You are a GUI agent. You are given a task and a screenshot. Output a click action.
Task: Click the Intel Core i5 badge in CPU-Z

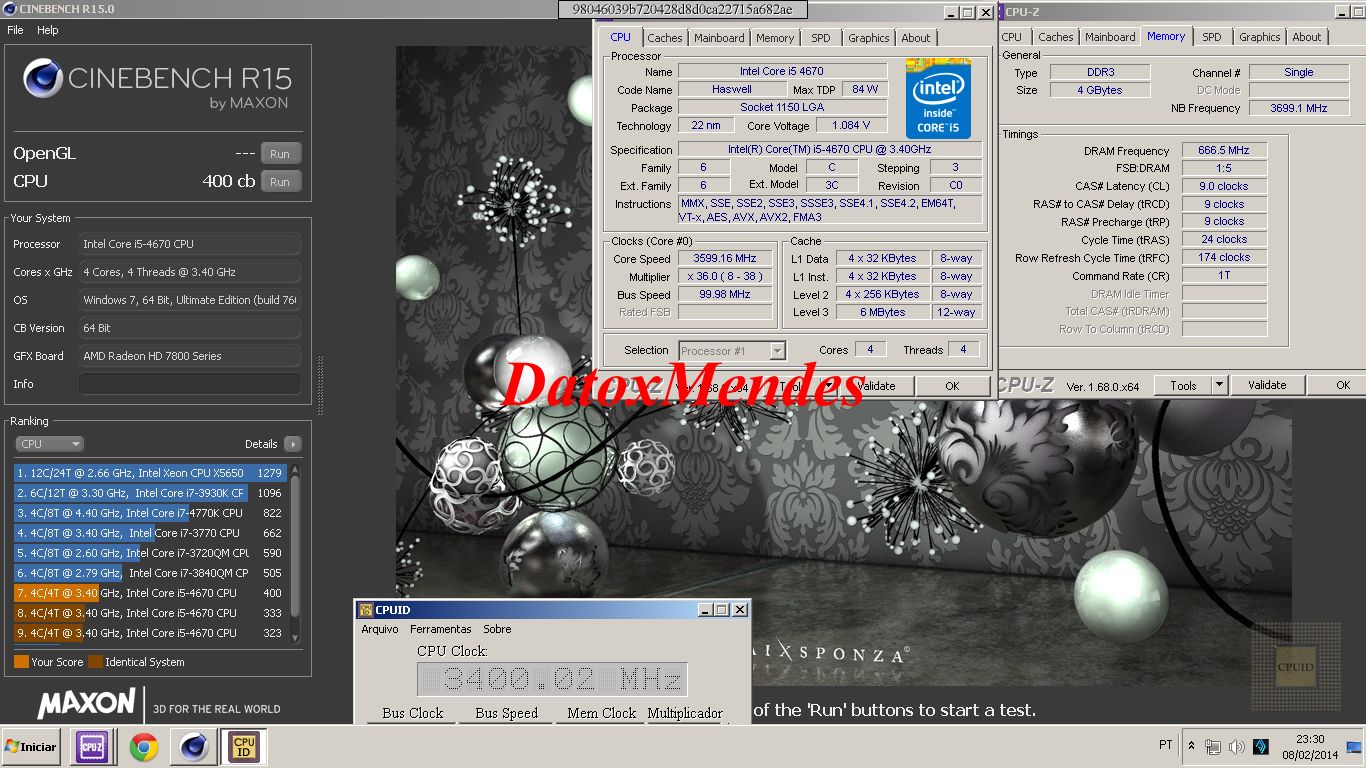pos(938,99)
